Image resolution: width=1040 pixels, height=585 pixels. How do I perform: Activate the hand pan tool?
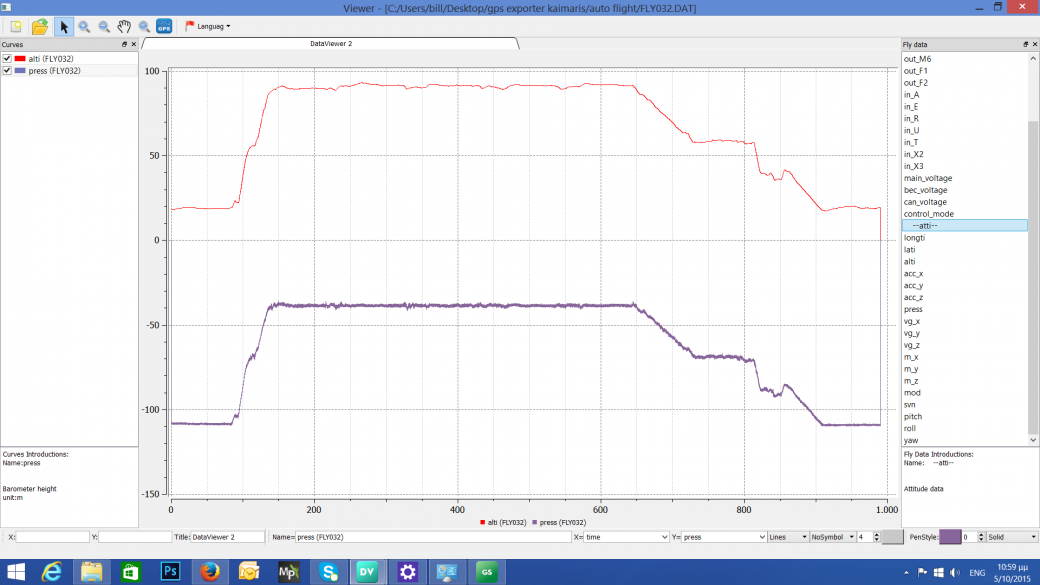pos(124,26)
